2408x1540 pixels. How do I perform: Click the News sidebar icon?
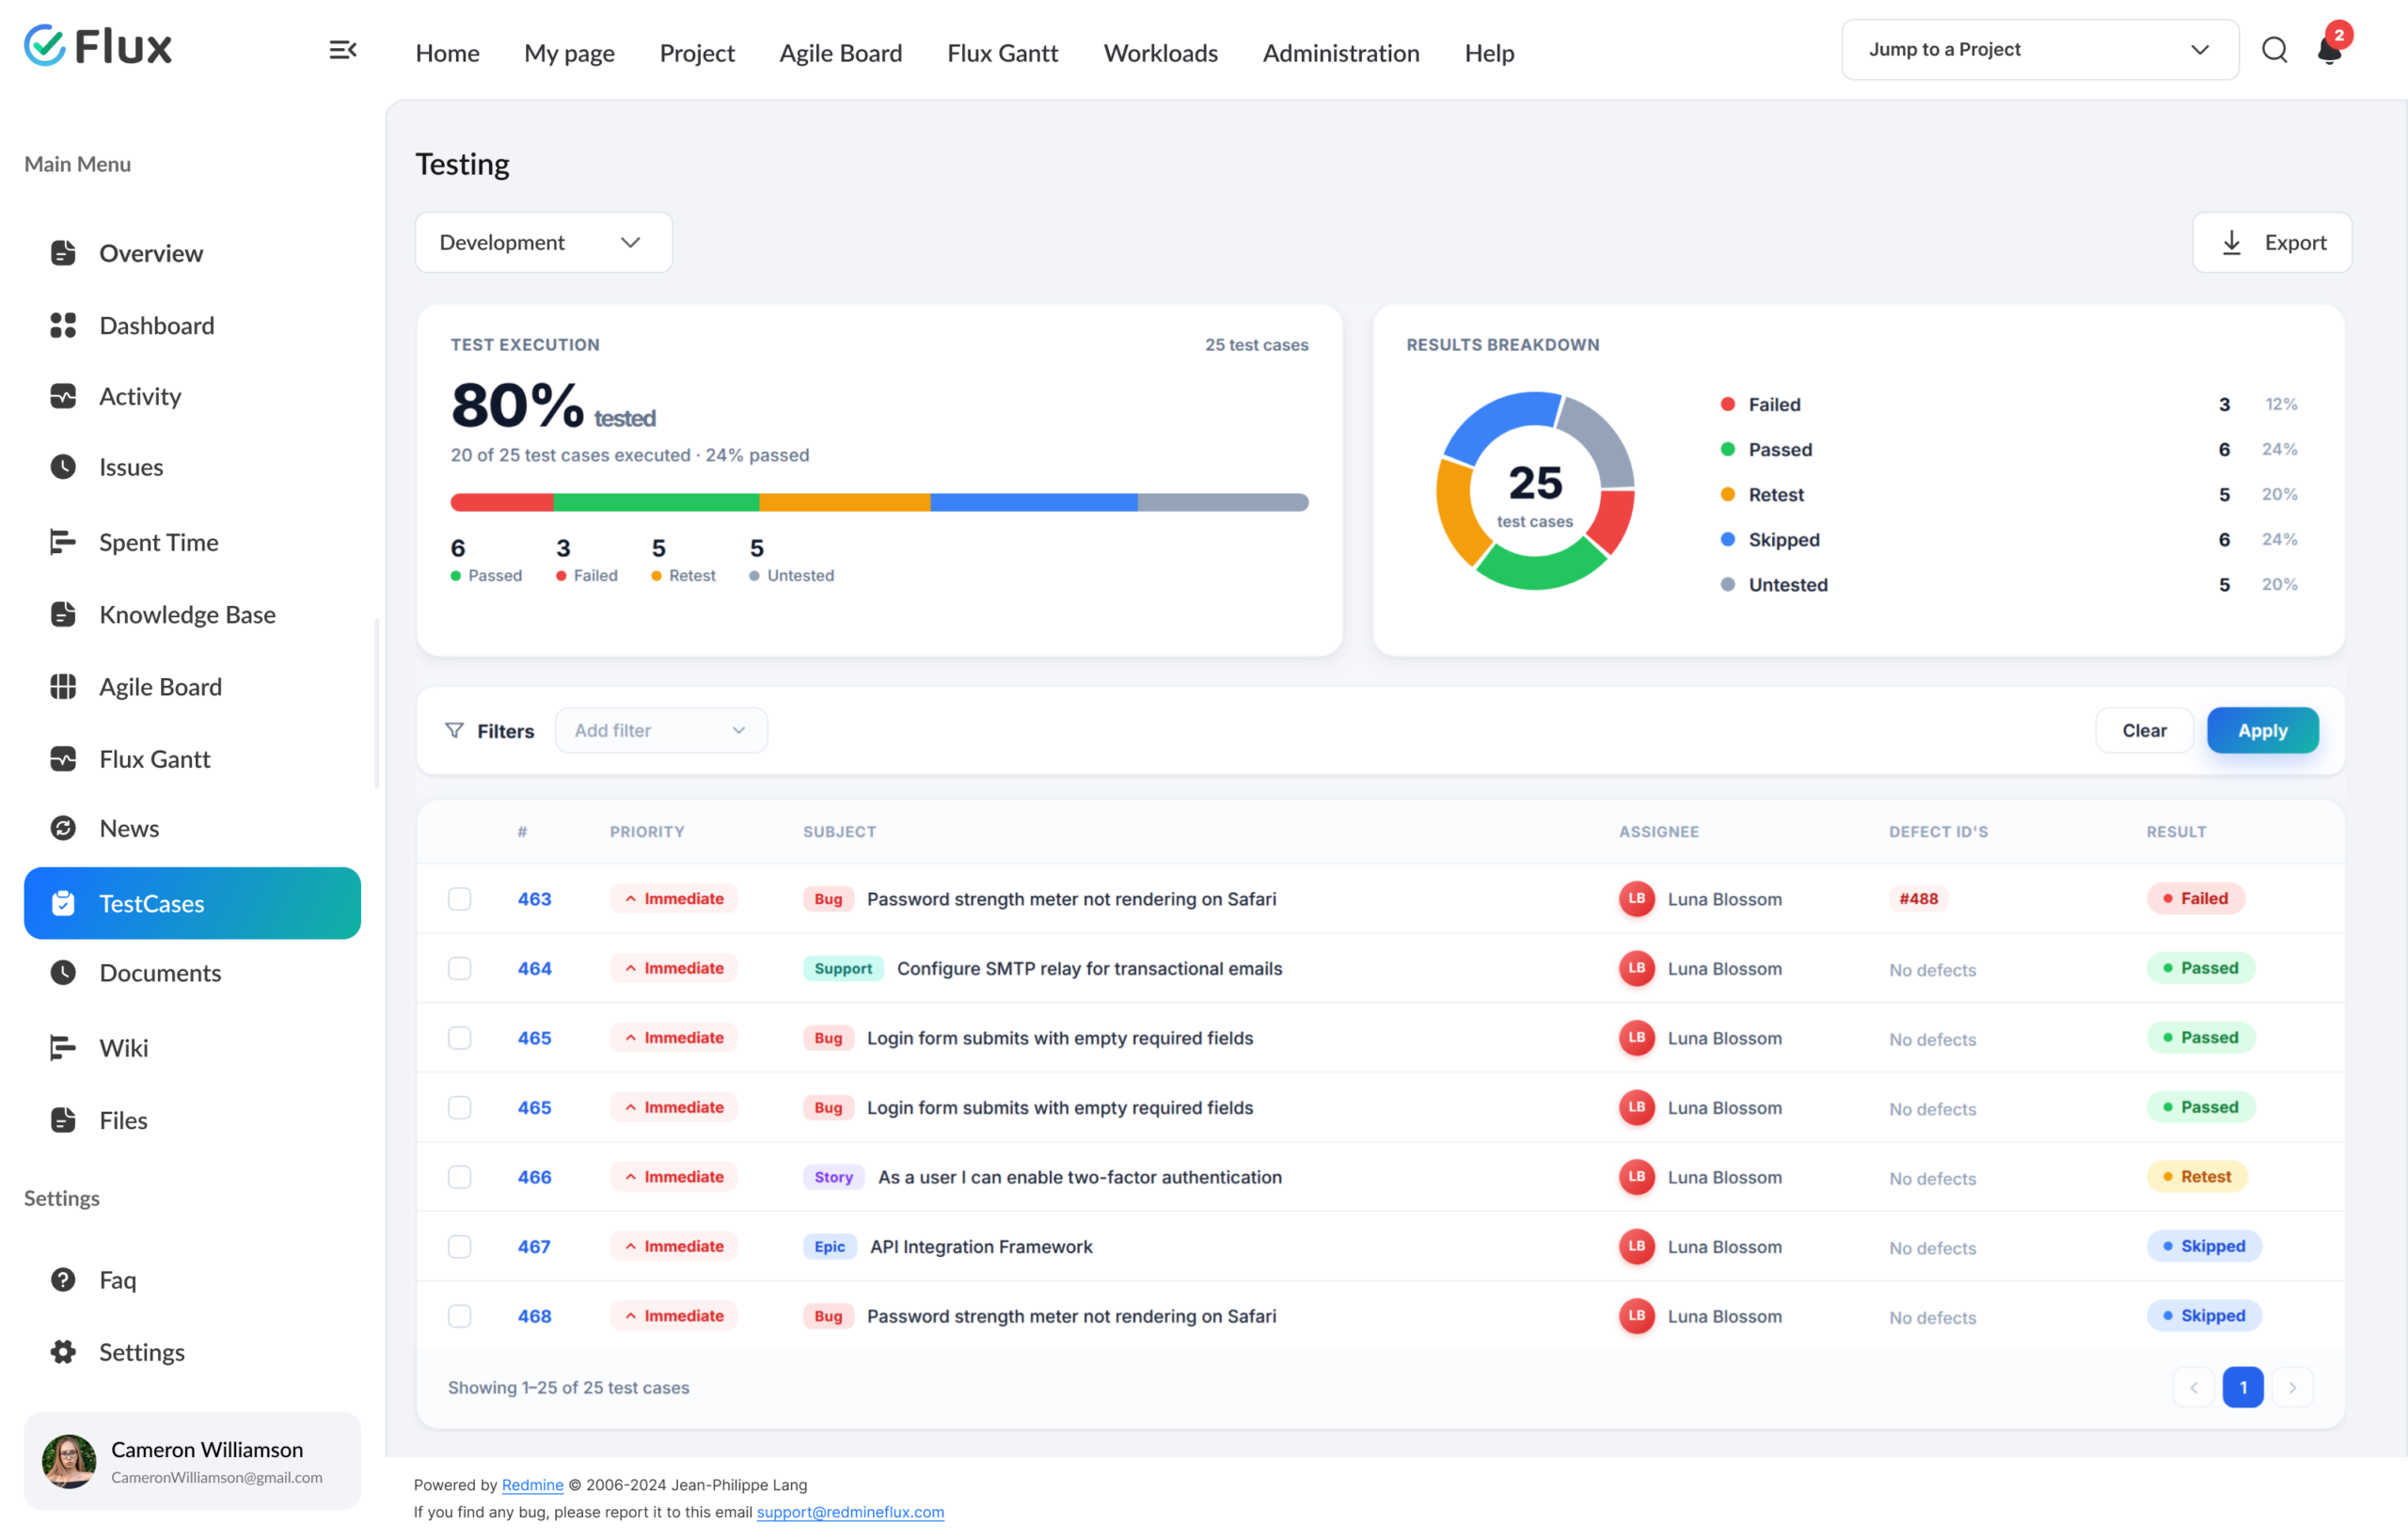[x=63, y=828]
